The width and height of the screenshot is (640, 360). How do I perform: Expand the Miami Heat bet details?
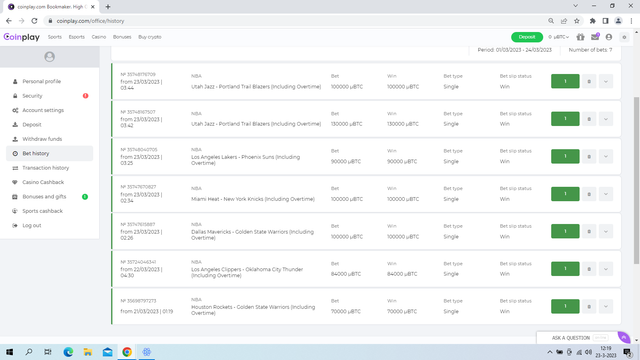coord(606,194)
